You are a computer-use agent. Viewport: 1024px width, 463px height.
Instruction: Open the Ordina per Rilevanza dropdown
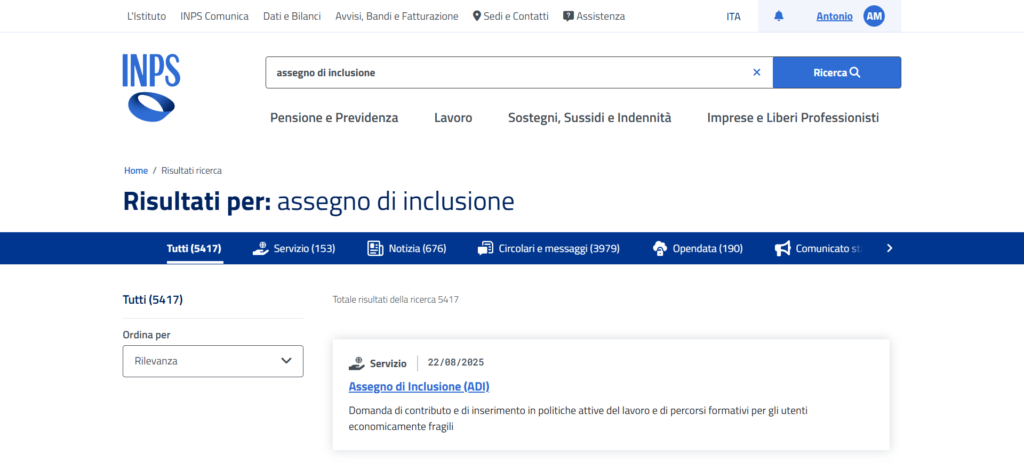click(x=213, y=361)
